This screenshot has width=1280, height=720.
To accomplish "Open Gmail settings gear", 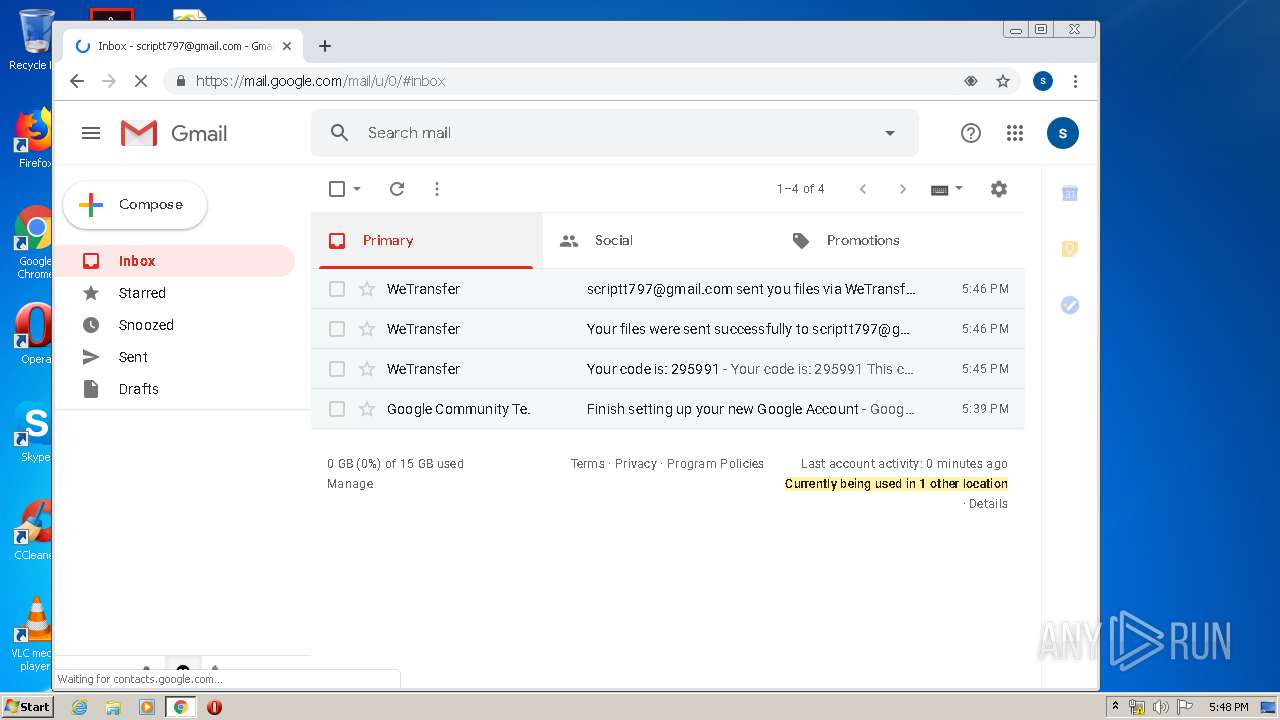I will 999,189.
